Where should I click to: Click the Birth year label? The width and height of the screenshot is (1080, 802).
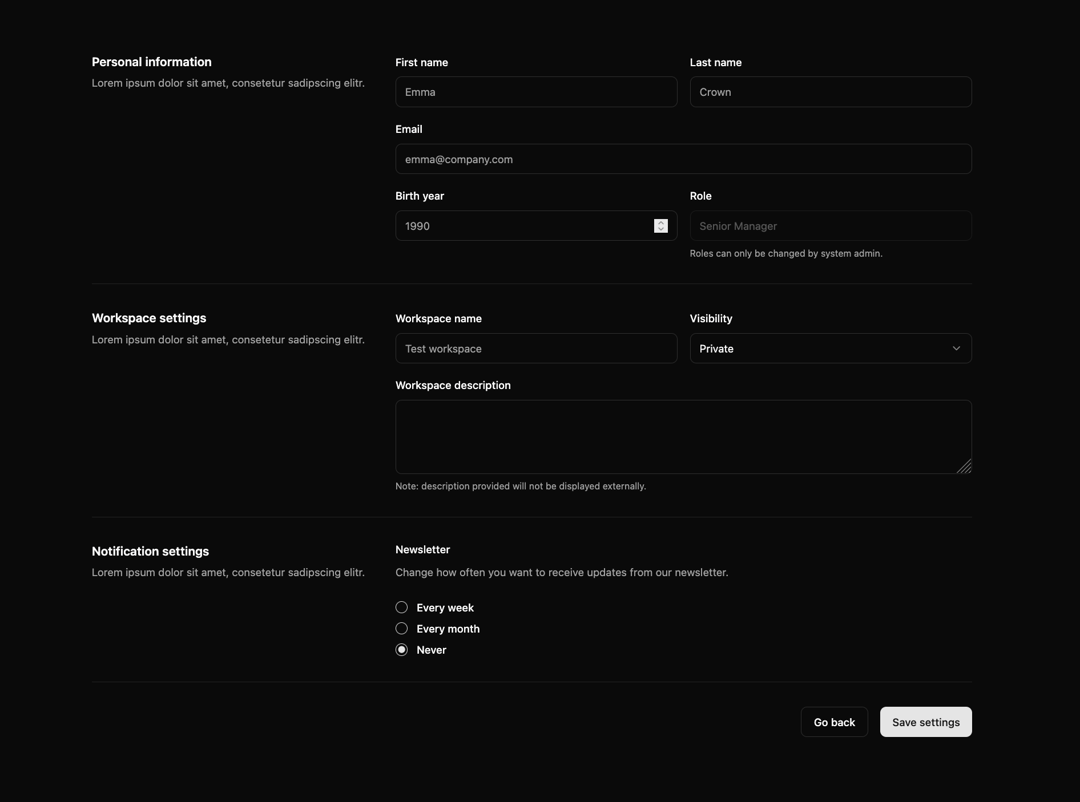pyautogui.click(x=419, y=196)
